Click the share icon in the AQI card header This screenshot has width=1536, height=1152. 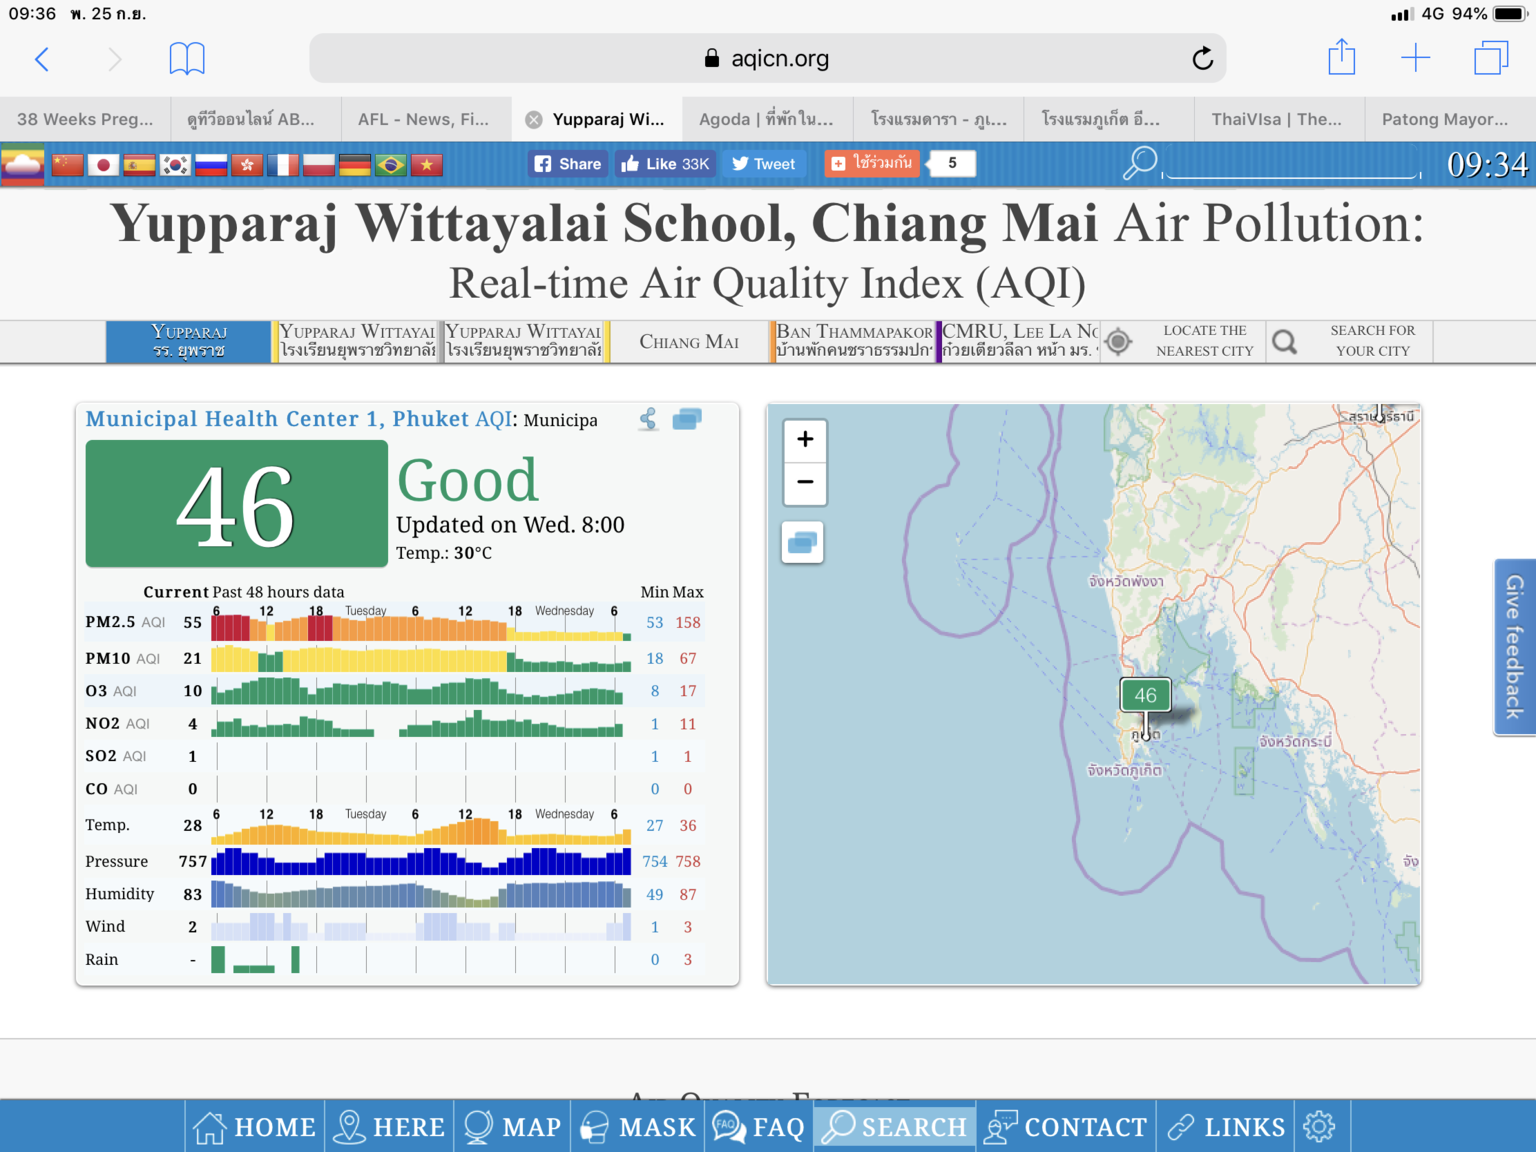[649, 419]
